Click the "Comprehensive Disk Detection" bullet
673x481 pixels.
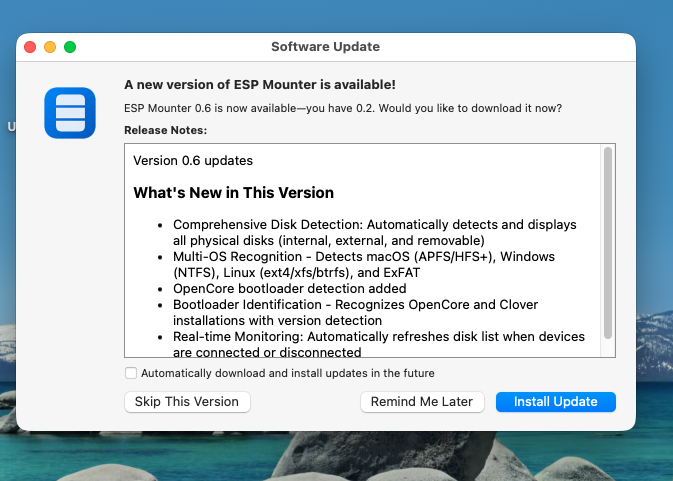pos(374,233)
